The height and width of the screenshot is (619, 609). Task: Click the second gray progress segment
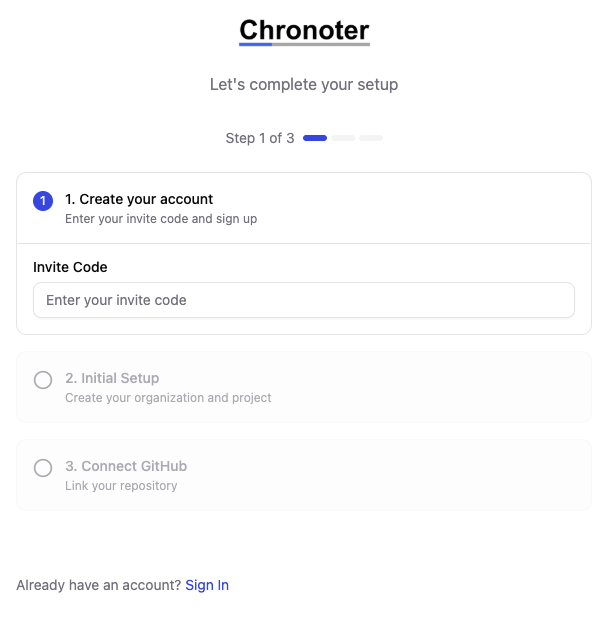[343, 138]
